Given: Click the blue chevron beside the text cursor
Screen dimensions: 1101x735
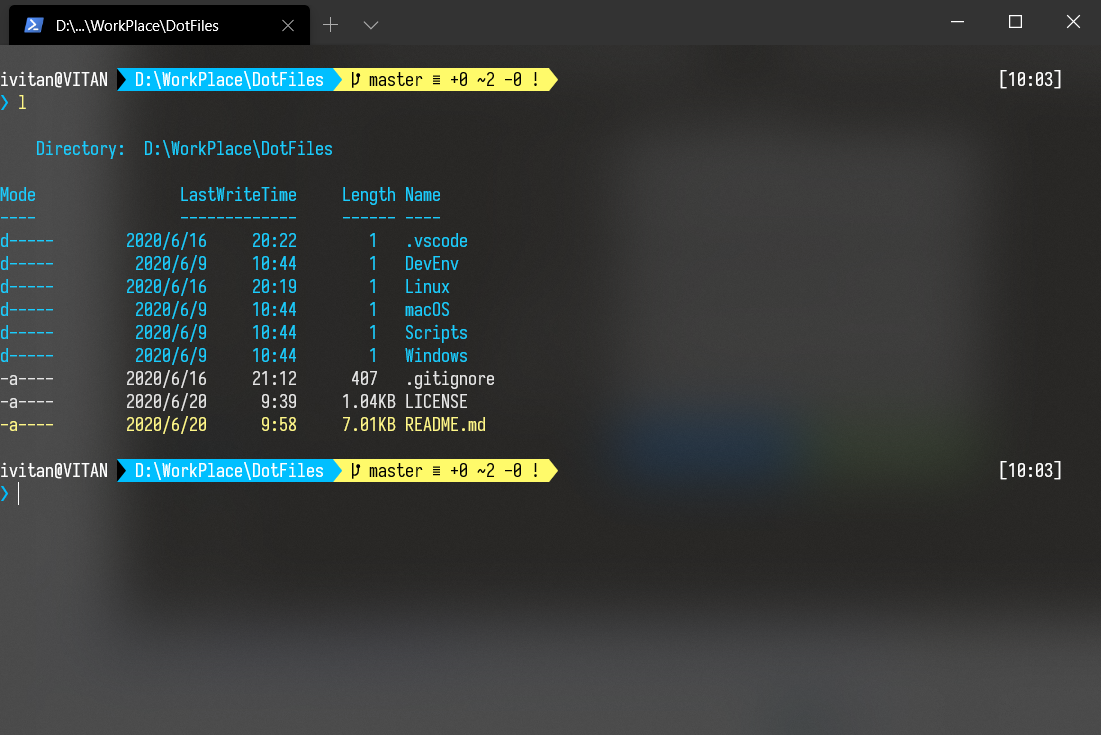Looking at the screenshot, I should [5, 493].
